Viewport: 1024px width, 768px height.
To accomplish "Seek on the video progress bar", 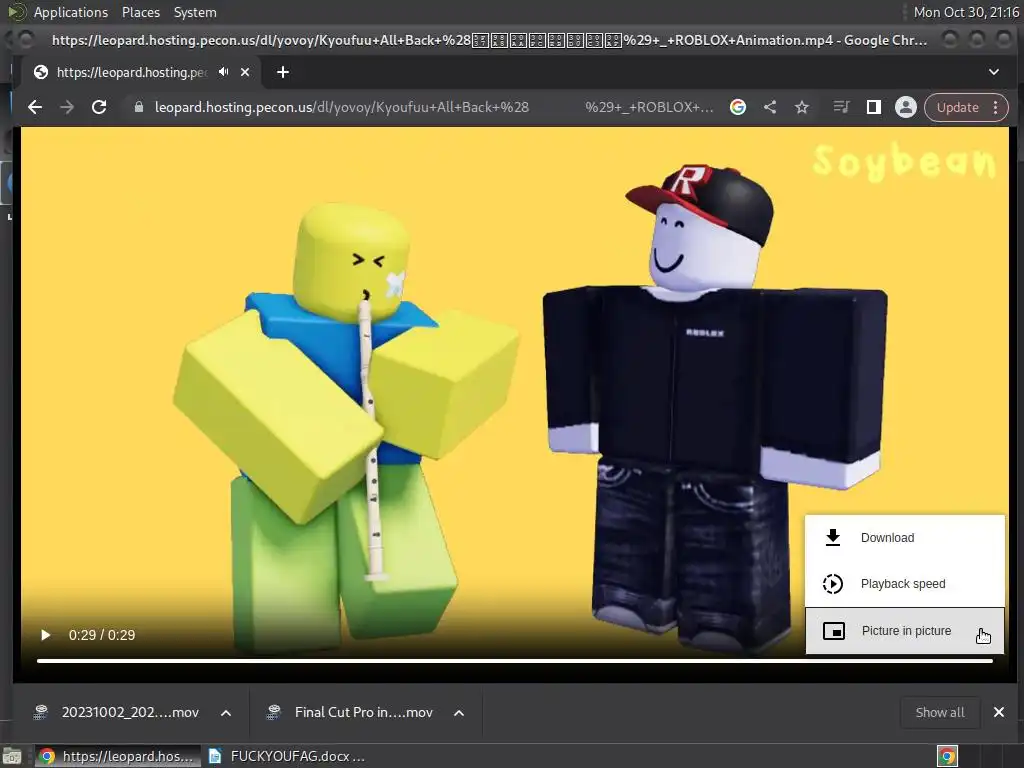I will click(x=515, y=661).
